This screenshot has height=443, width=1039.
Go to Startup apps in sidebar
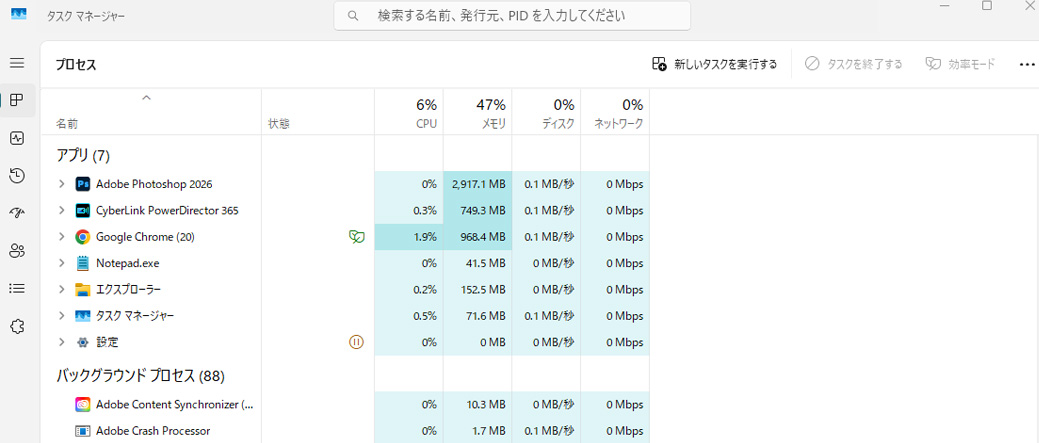(x=17, y=213)
